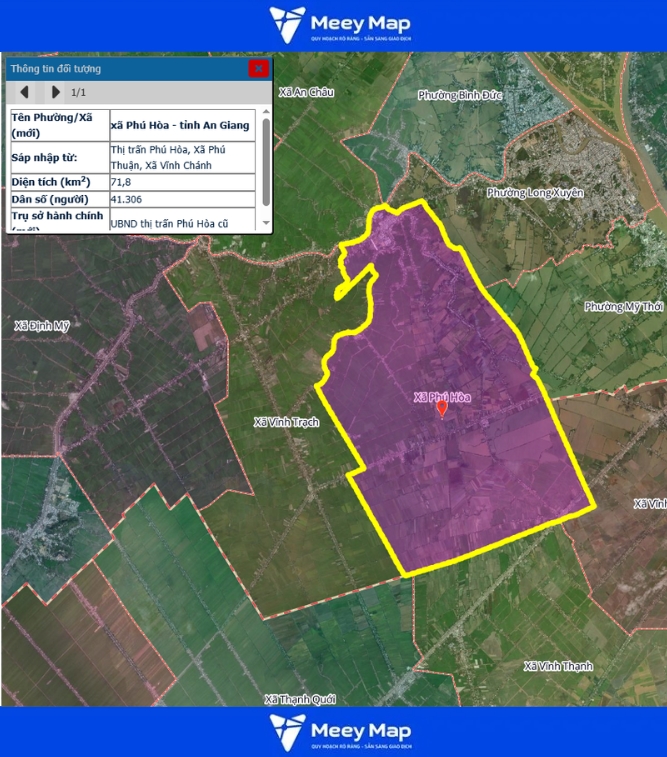This screenshot has width=667, height=757.
Task: Select Xã Định Mỹ on the map
Action: coord(42,326)
